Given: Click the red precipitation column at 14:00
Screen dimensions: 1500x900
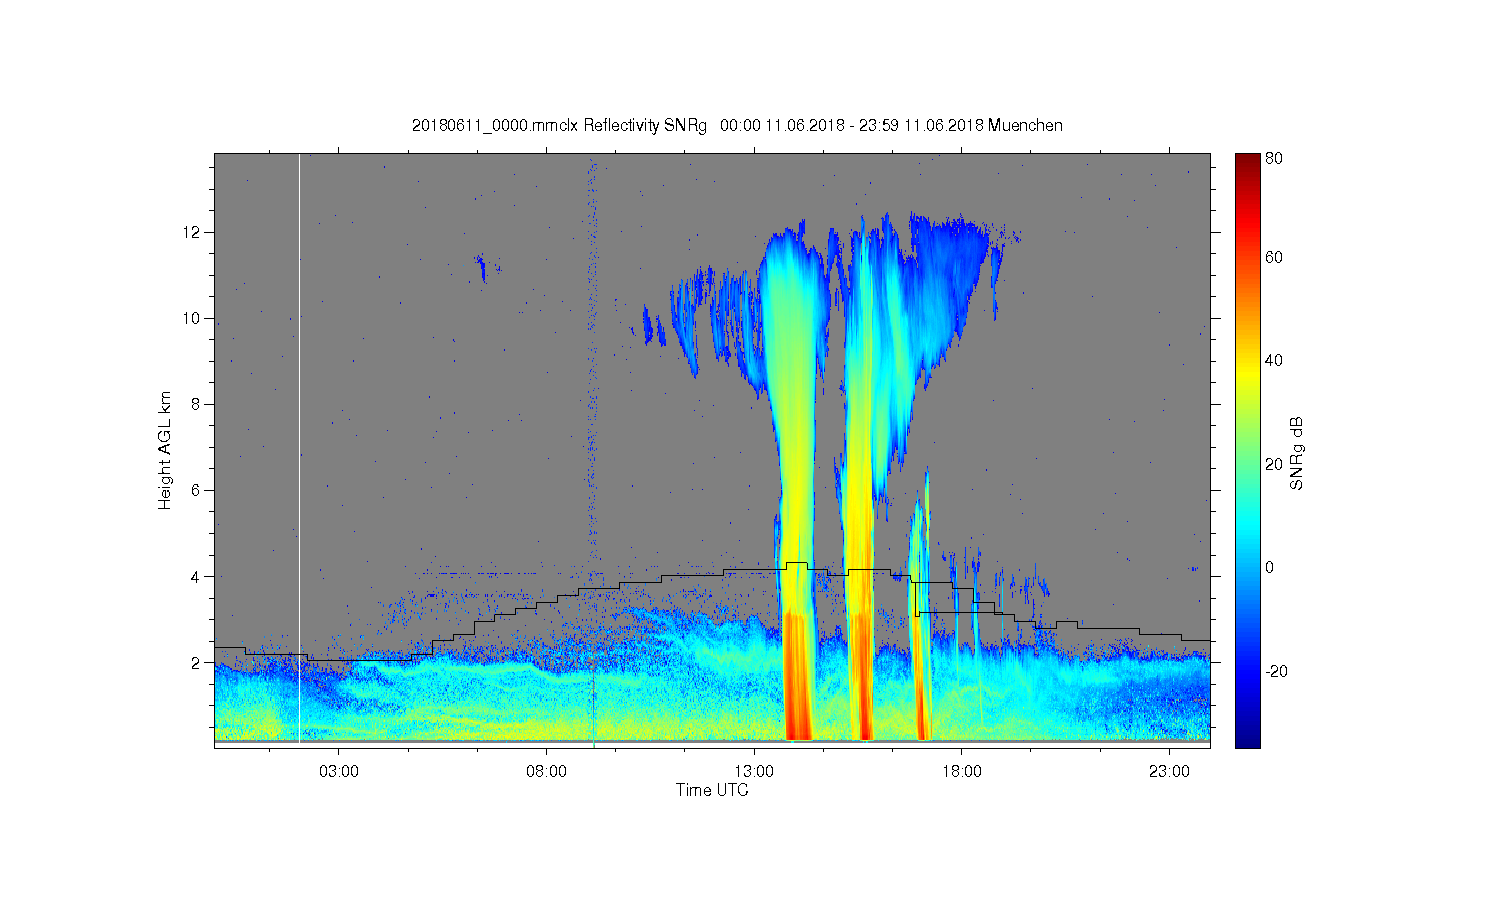Looking at the screenshot, I should point(796,677).
